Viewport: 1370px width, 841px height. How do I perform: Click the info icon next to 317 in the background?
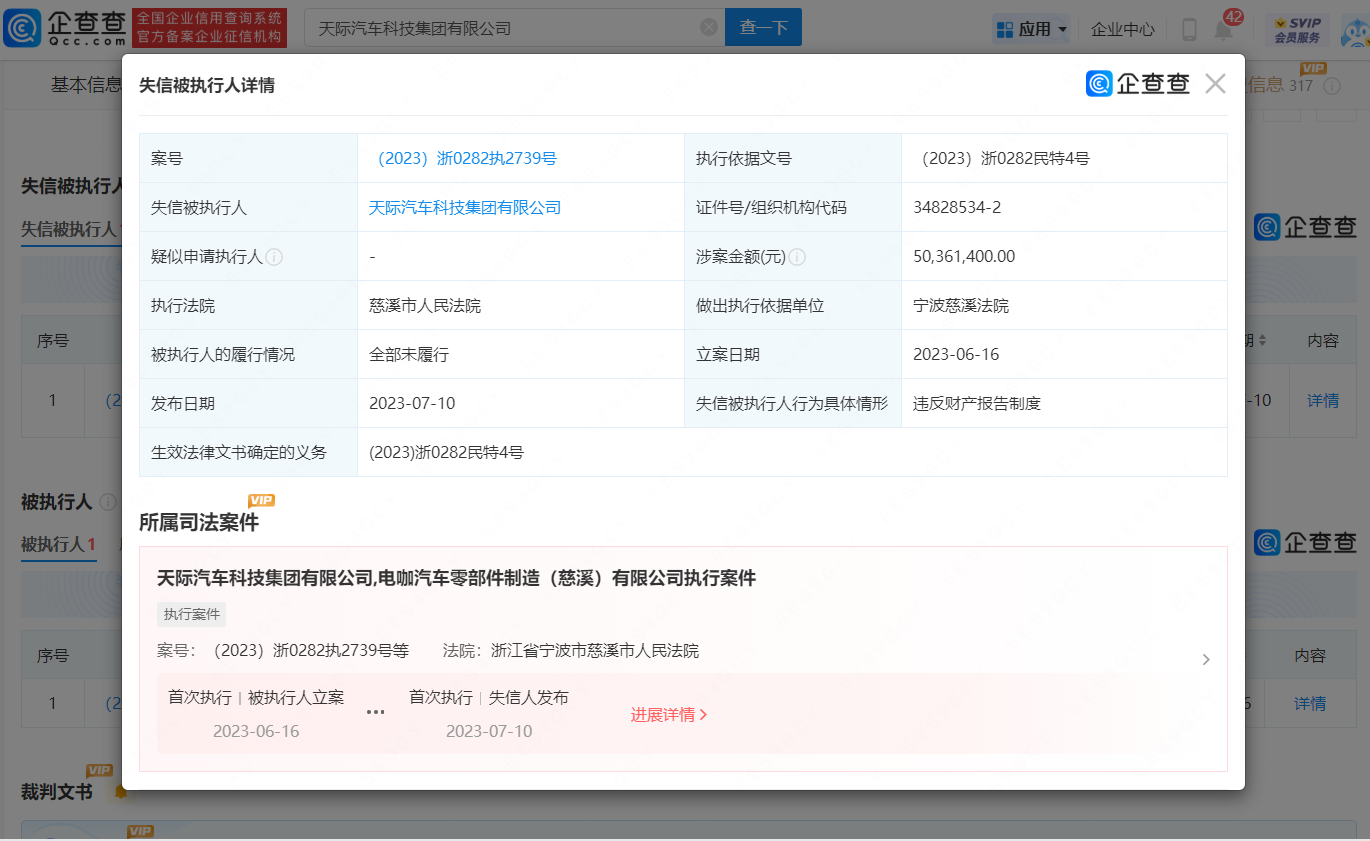(1331, 86)
